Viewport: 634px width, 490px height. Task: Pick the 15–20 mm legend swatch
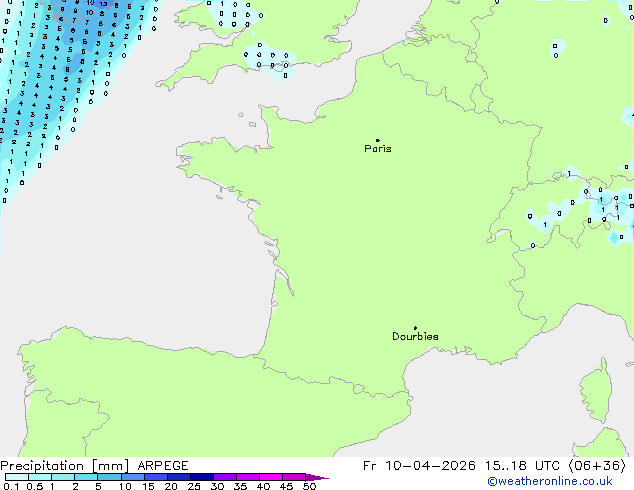(x=155, y=477)
